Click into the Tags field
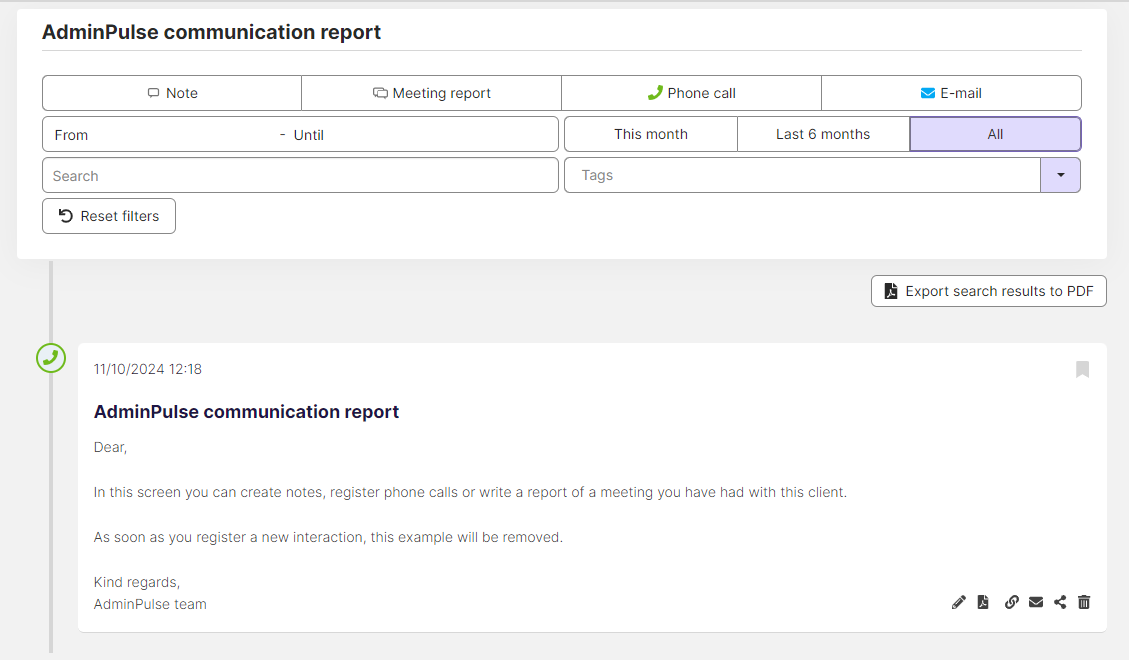This screenshot has height=660, width=1129. (802, 175)
